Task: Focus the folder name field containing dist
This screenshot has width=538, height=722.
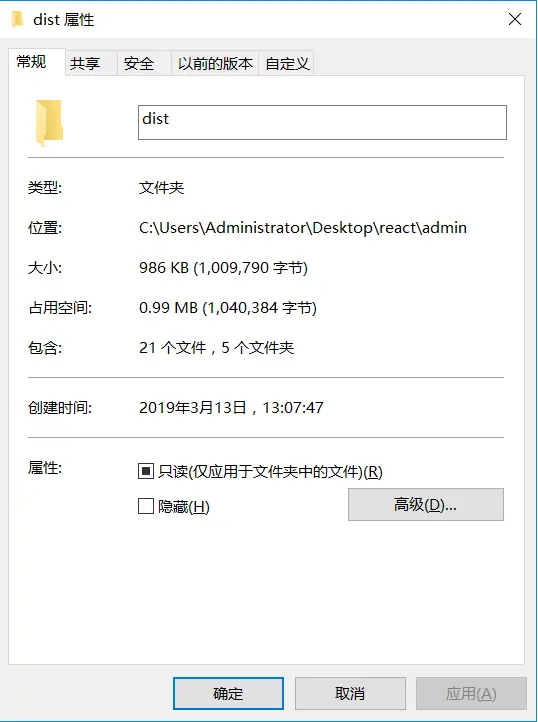Action: [322, 122]
